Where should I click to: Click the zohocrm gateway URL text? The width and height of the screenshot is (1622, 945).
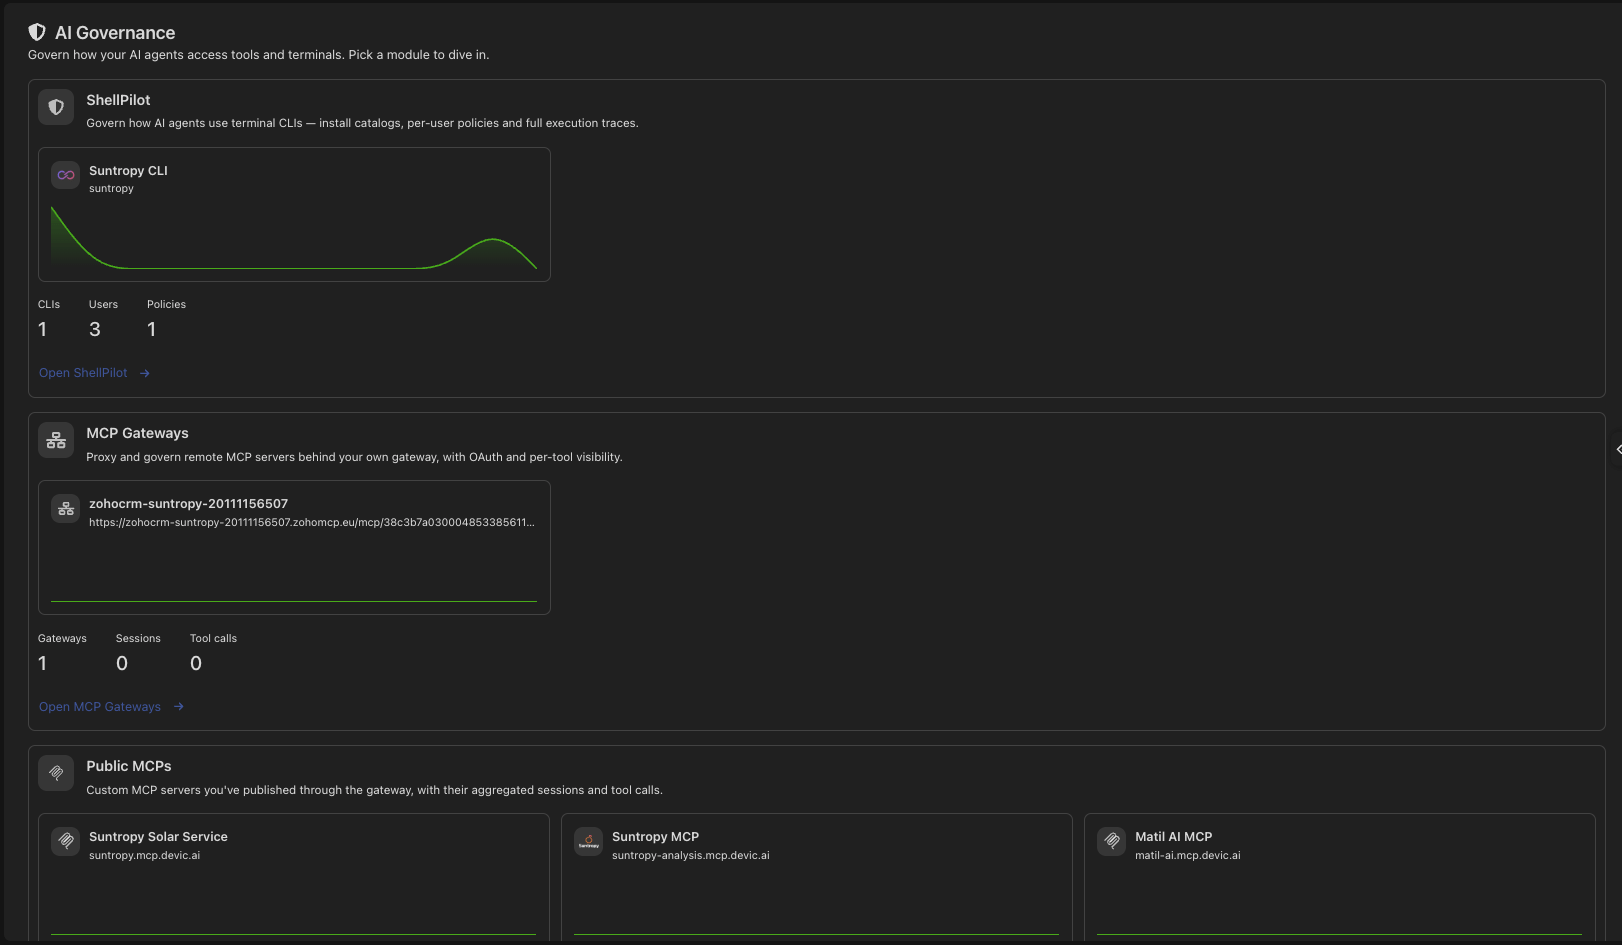click(312, 522)
